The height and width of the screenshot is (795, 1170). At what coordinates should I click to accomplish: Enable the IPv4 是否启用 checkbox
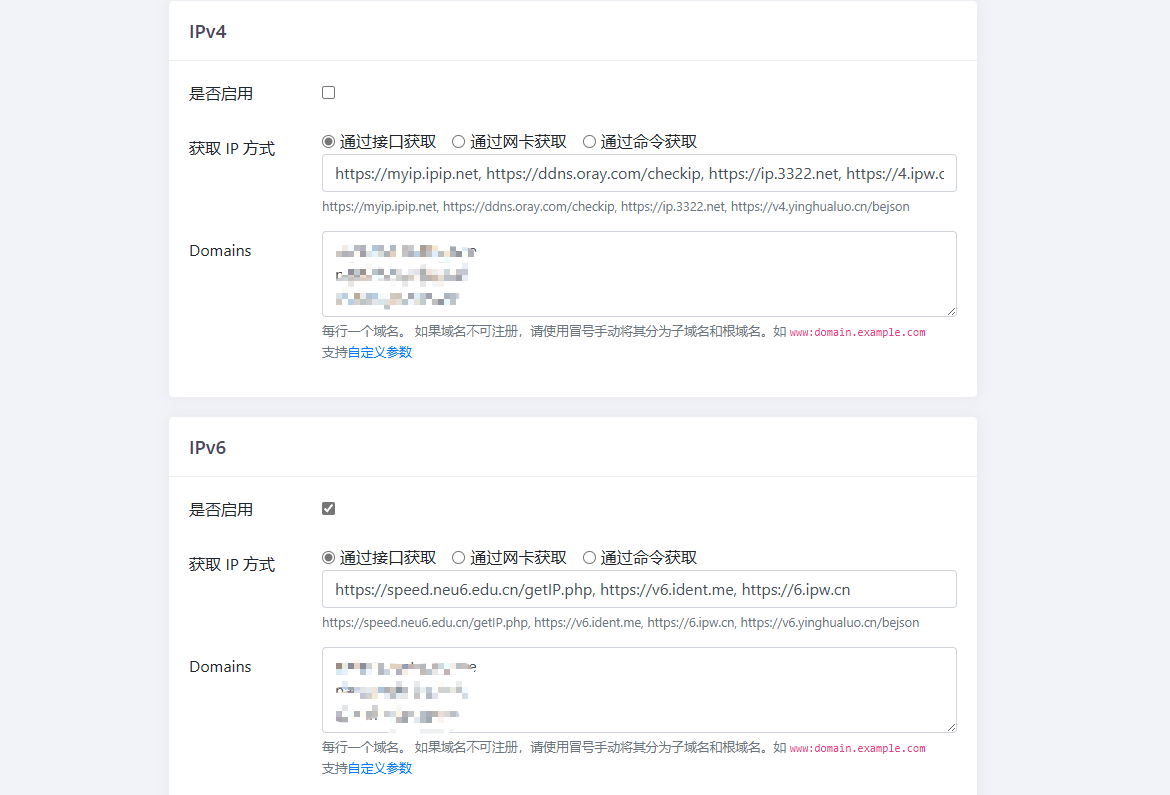tap(328, 93)
